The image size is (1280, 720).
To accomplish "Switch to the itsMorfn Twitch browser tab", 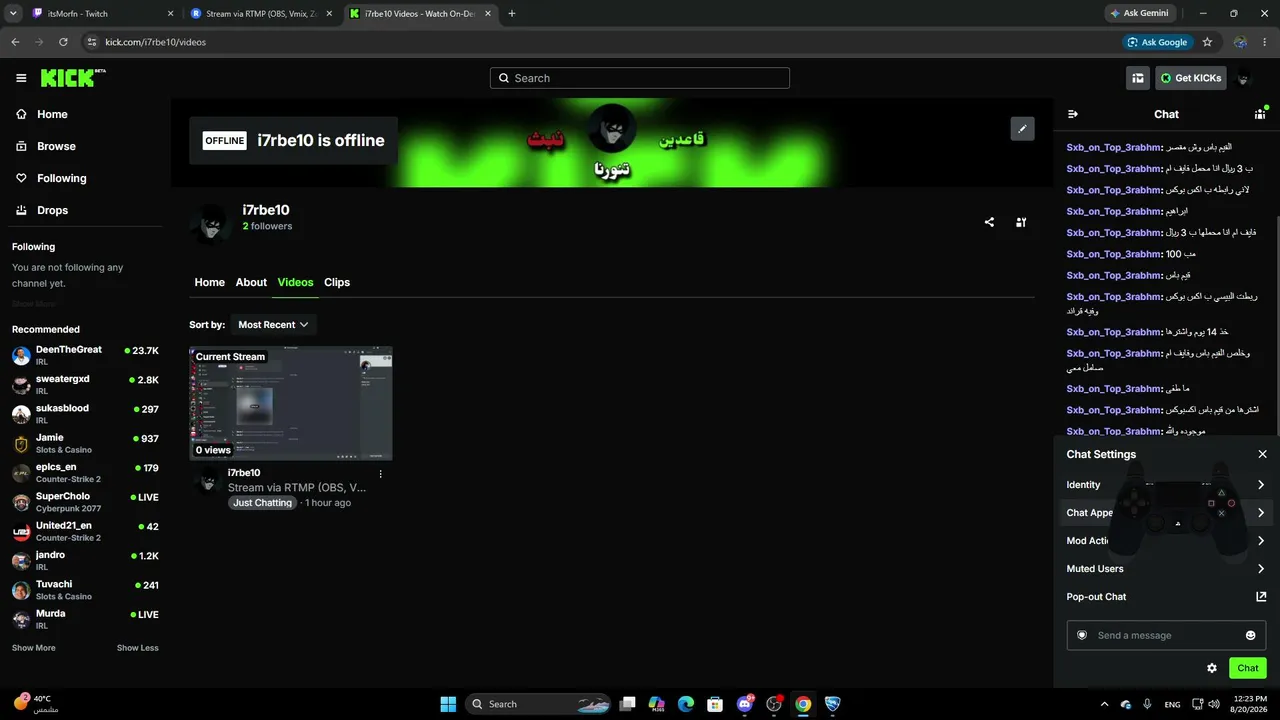I will tap(100, 14).
